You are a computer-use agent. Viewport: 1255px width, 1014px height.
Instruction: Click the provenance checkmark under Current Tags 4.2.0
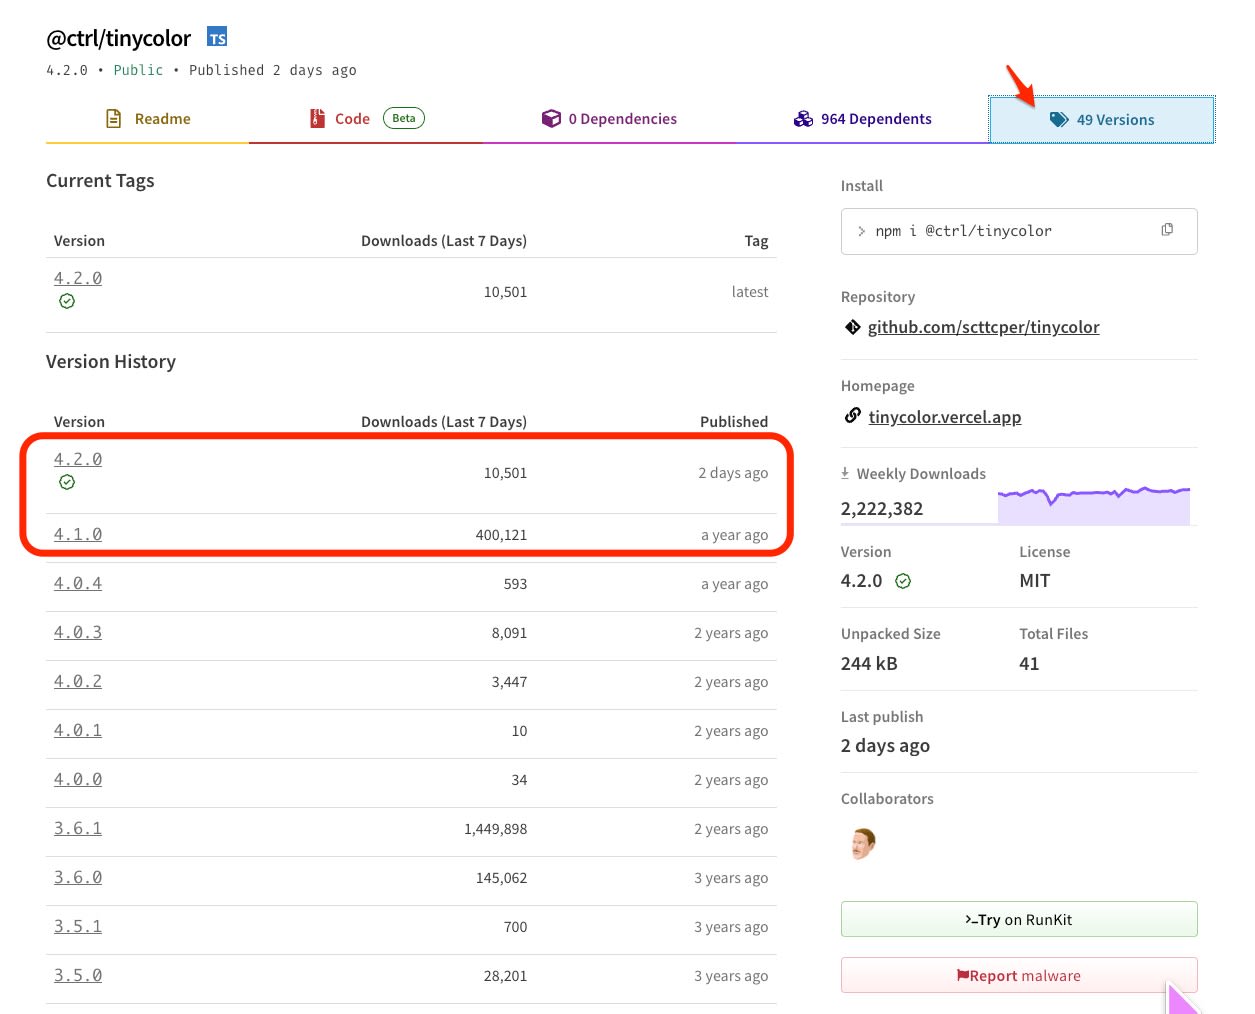click(x=67, y=301)
